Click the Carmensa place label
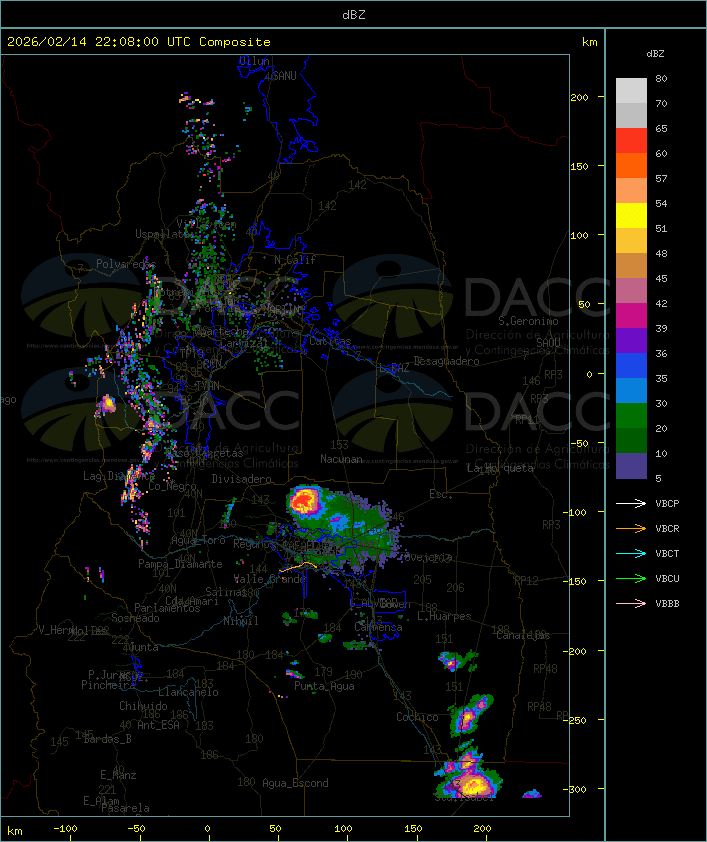 coord(378,627)
